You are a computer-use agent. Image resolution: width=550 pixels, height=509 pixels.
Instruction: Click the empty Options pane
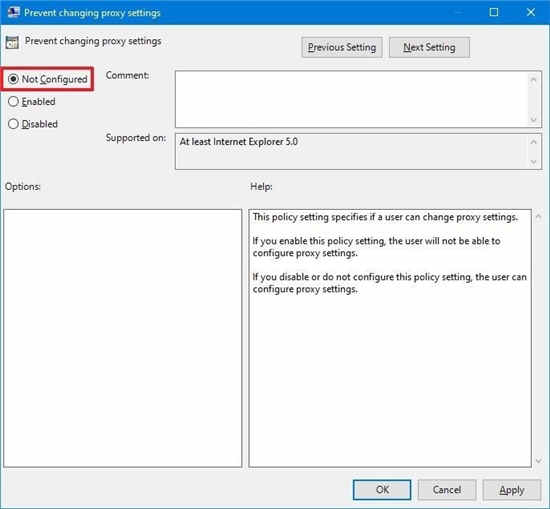[123, 338]
